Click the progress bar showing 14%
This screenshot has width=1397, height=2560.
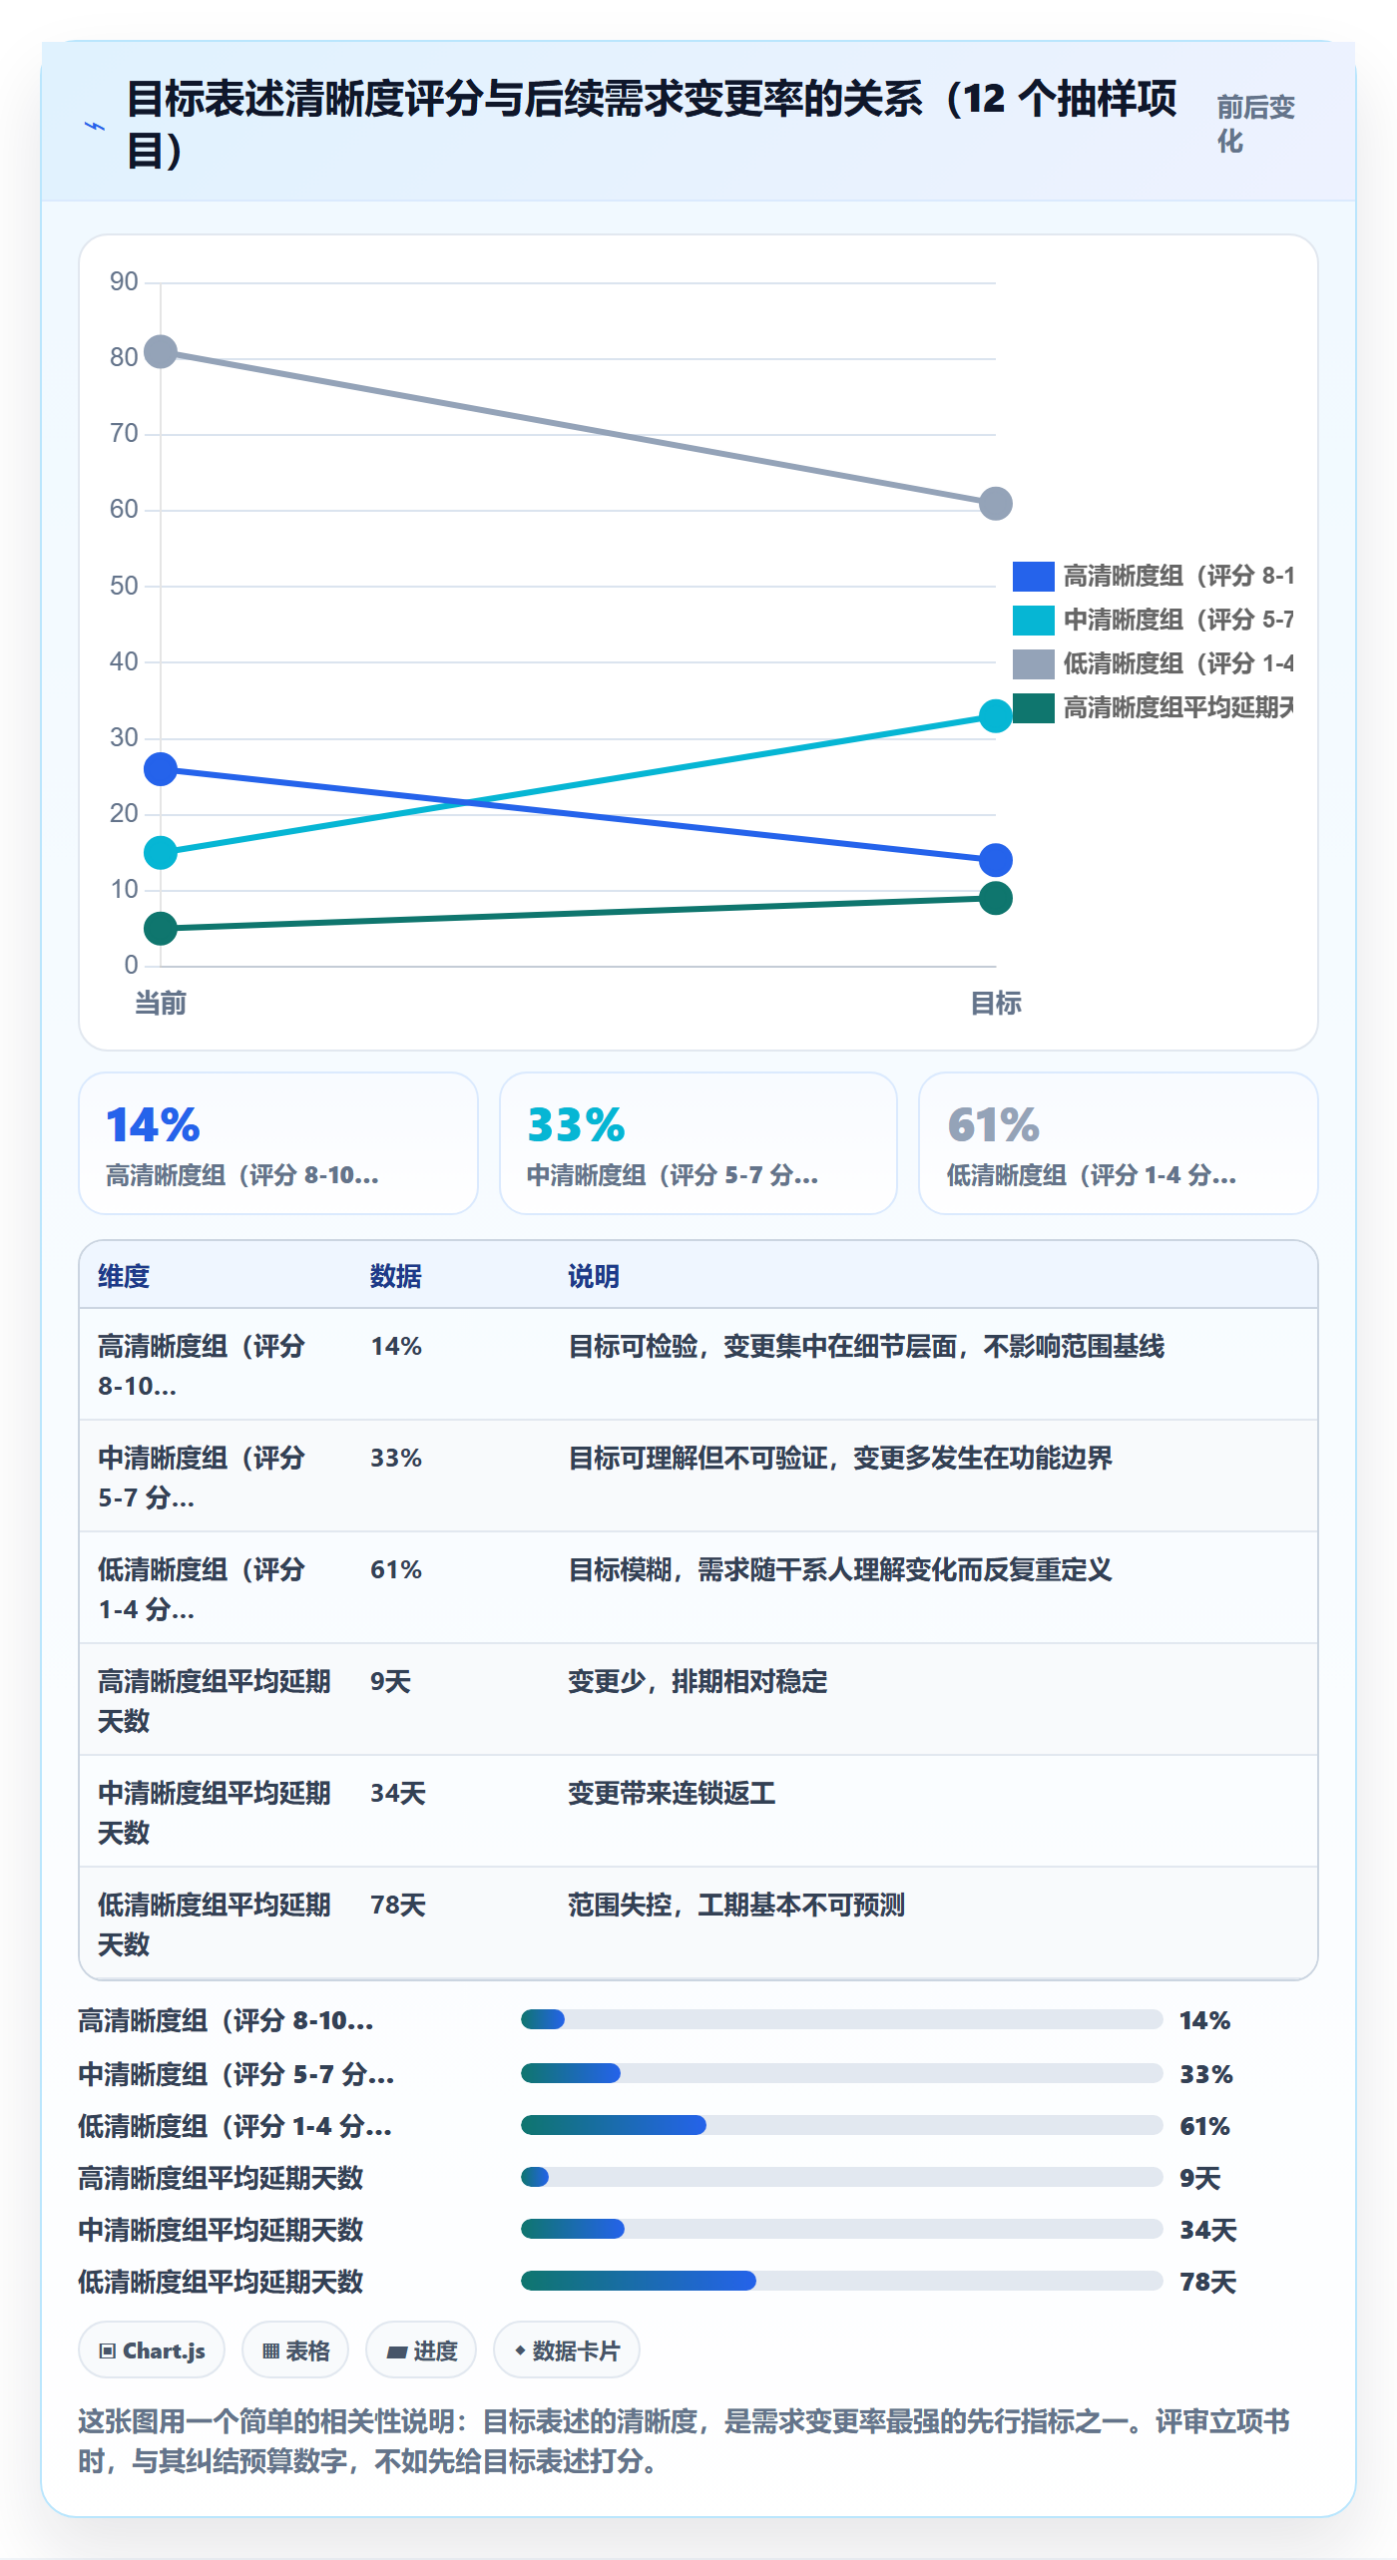pyautogui.click(x=841, y=2020)
